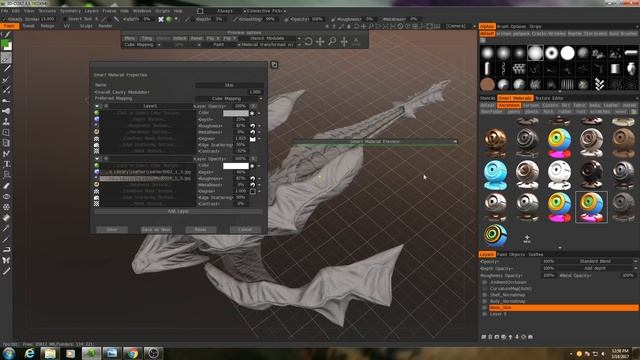Open Preferred Mapping dropdown showing Cube Mapping
The height and width of the screenshot is (360, 640).
click(229, 99)
